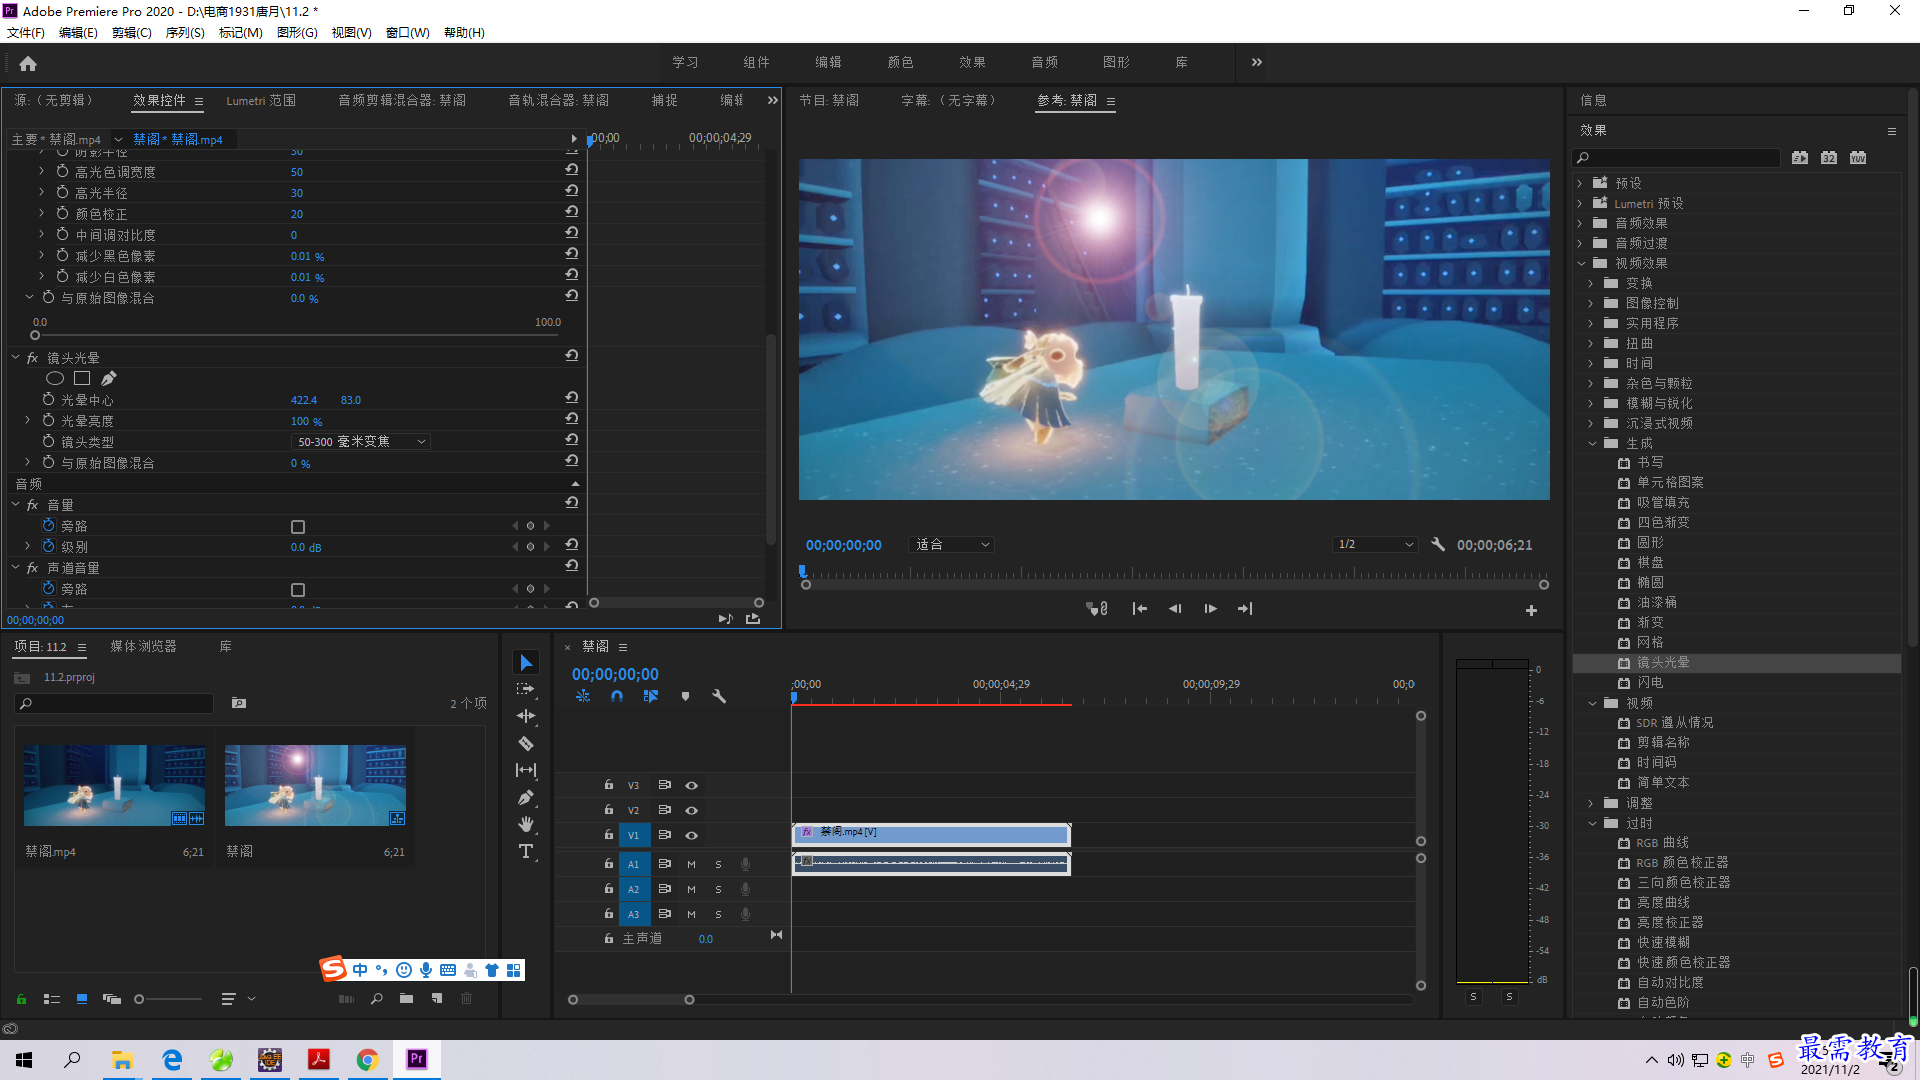Filter 32-bit color effects

1829,158
